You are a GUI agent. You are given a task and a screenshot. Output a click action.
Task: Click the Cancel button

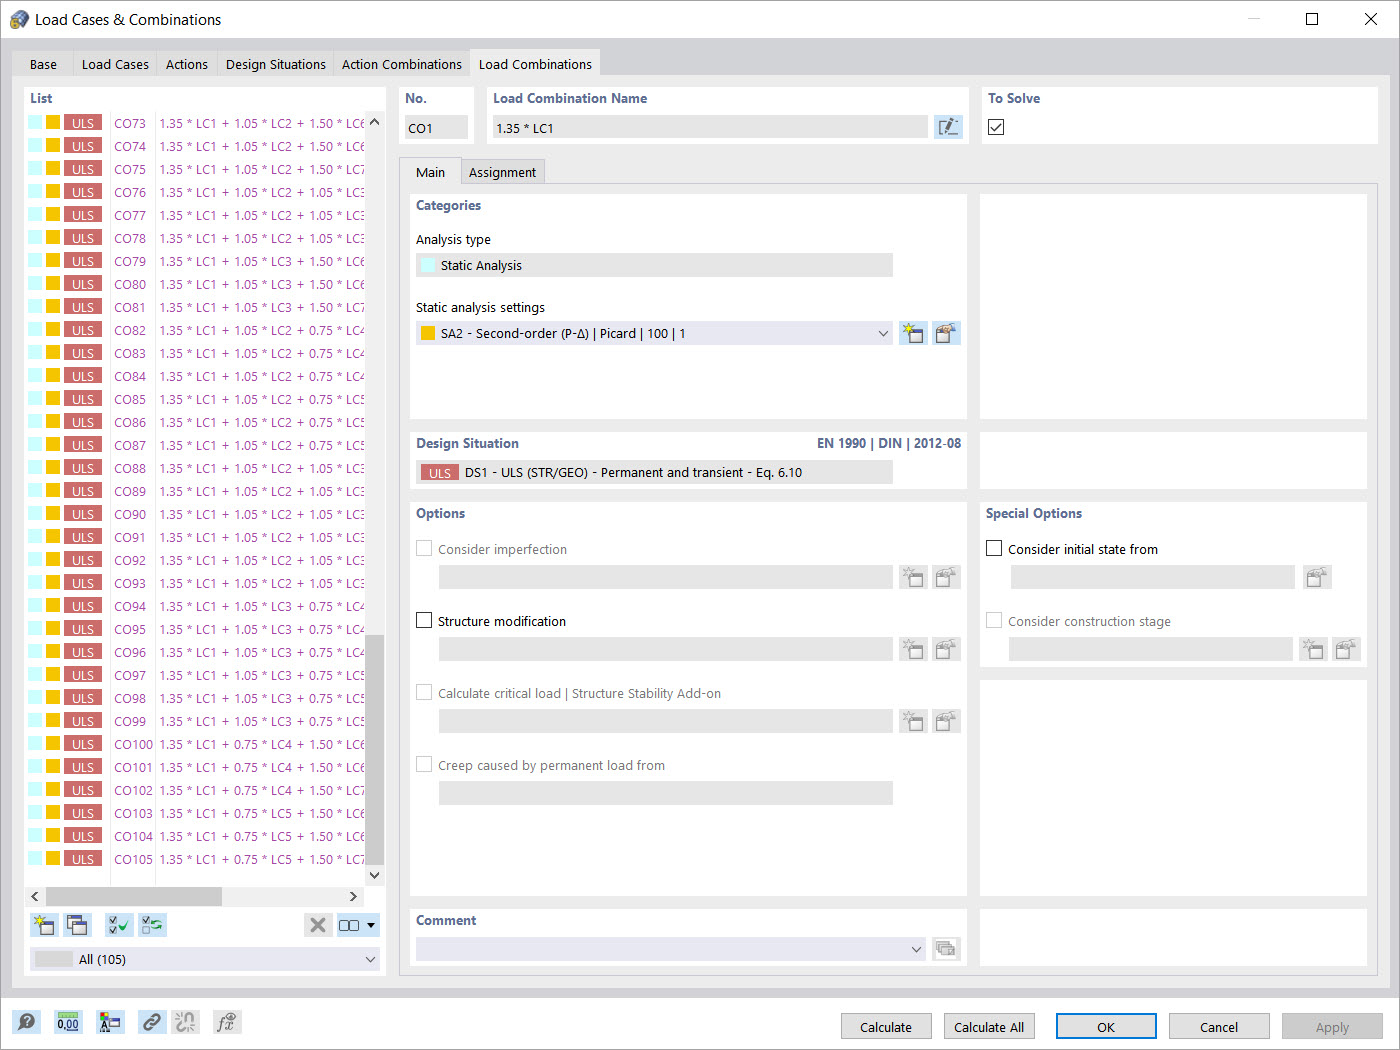coord(1219,1027)
